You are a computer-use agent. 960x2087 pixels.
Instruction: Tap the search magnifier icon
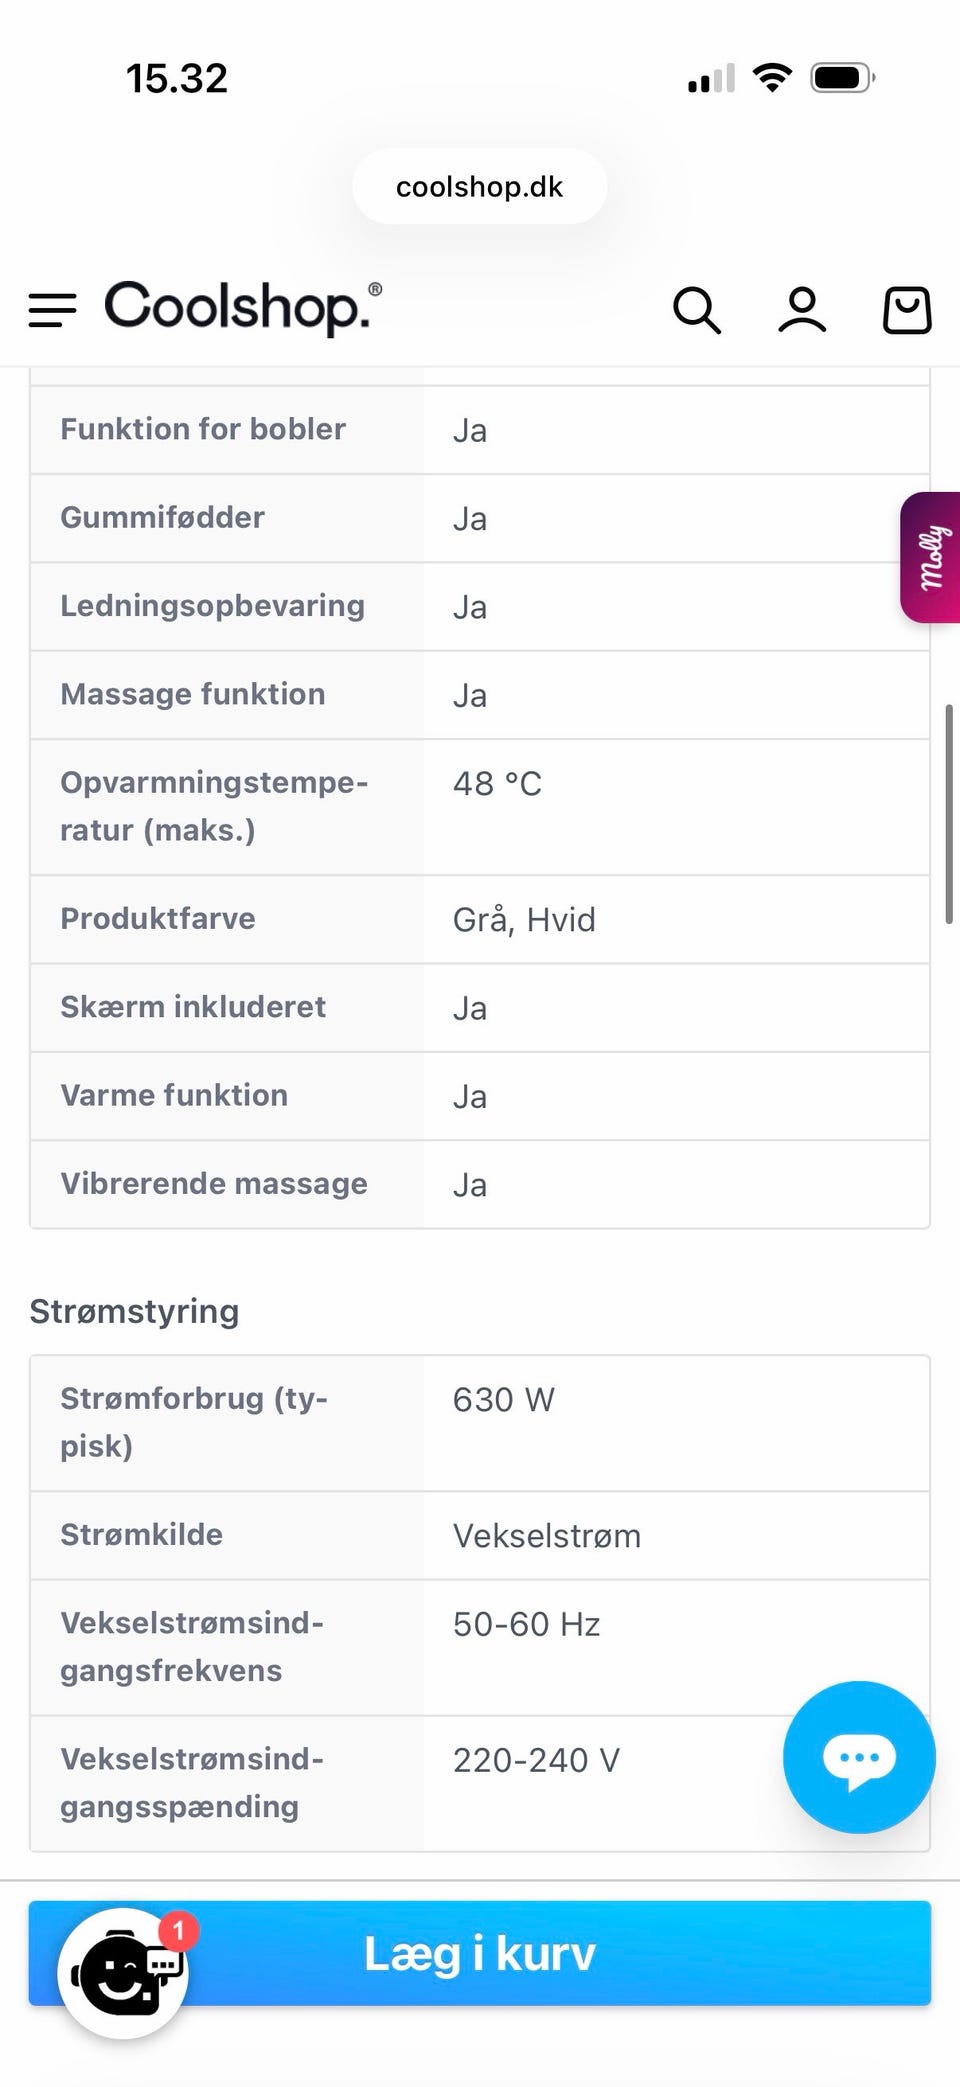(696, 310)
